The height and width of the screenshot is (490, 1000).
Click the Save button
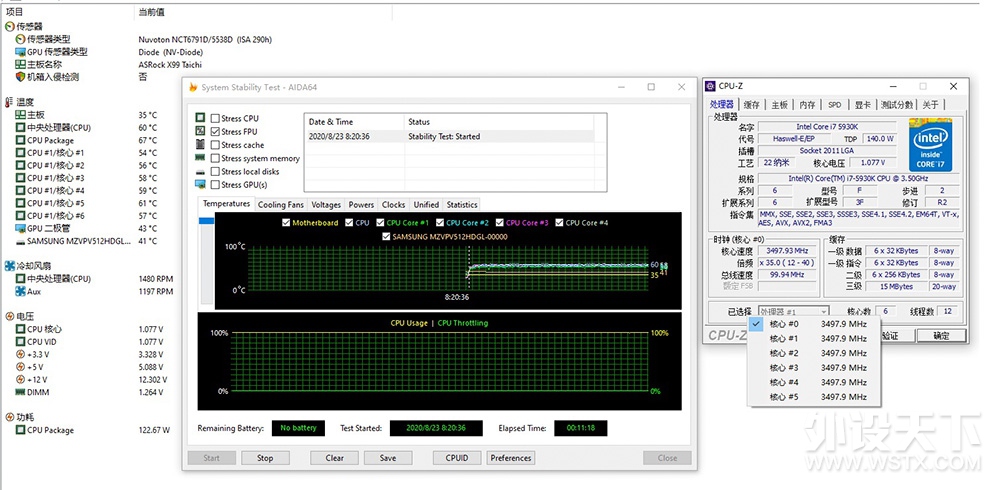pos(388,458)
